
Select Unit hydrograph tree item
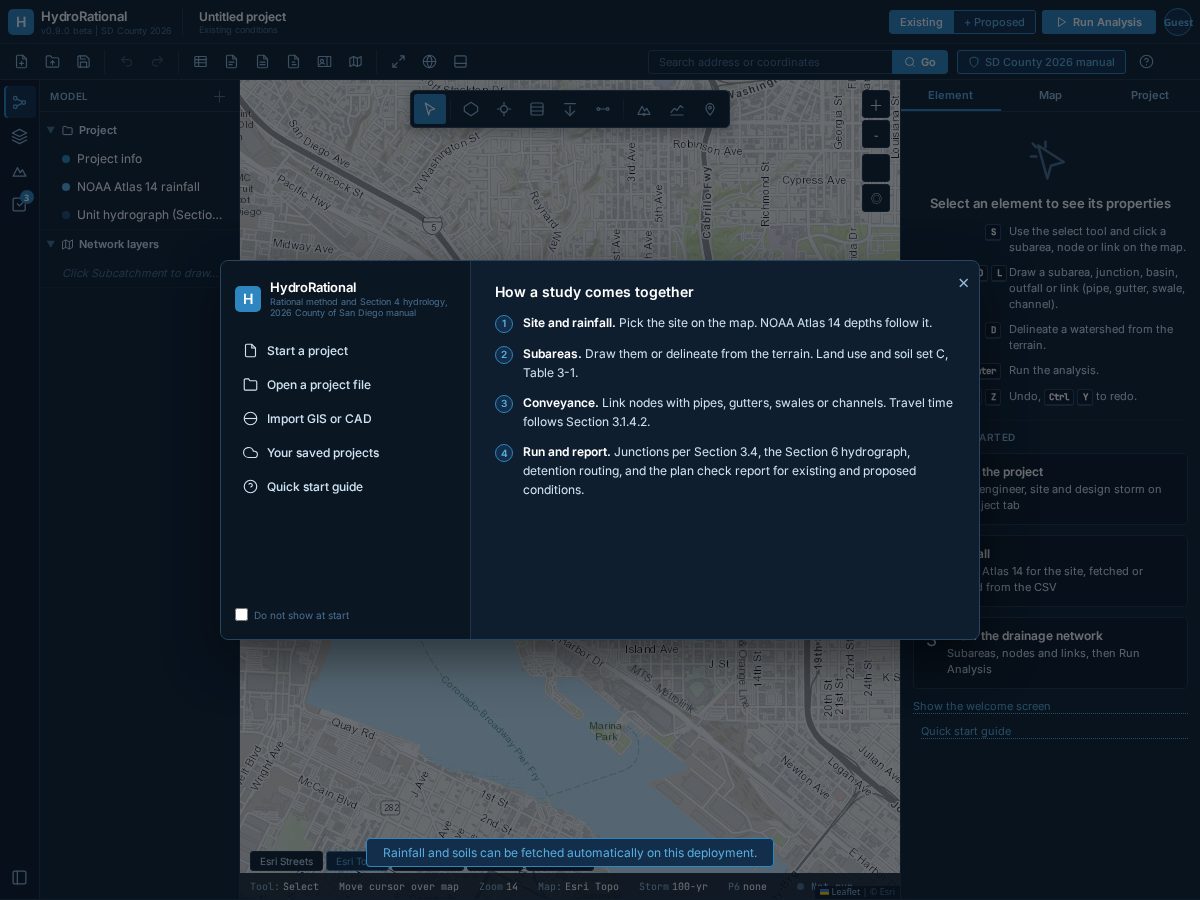pos(140,215)
